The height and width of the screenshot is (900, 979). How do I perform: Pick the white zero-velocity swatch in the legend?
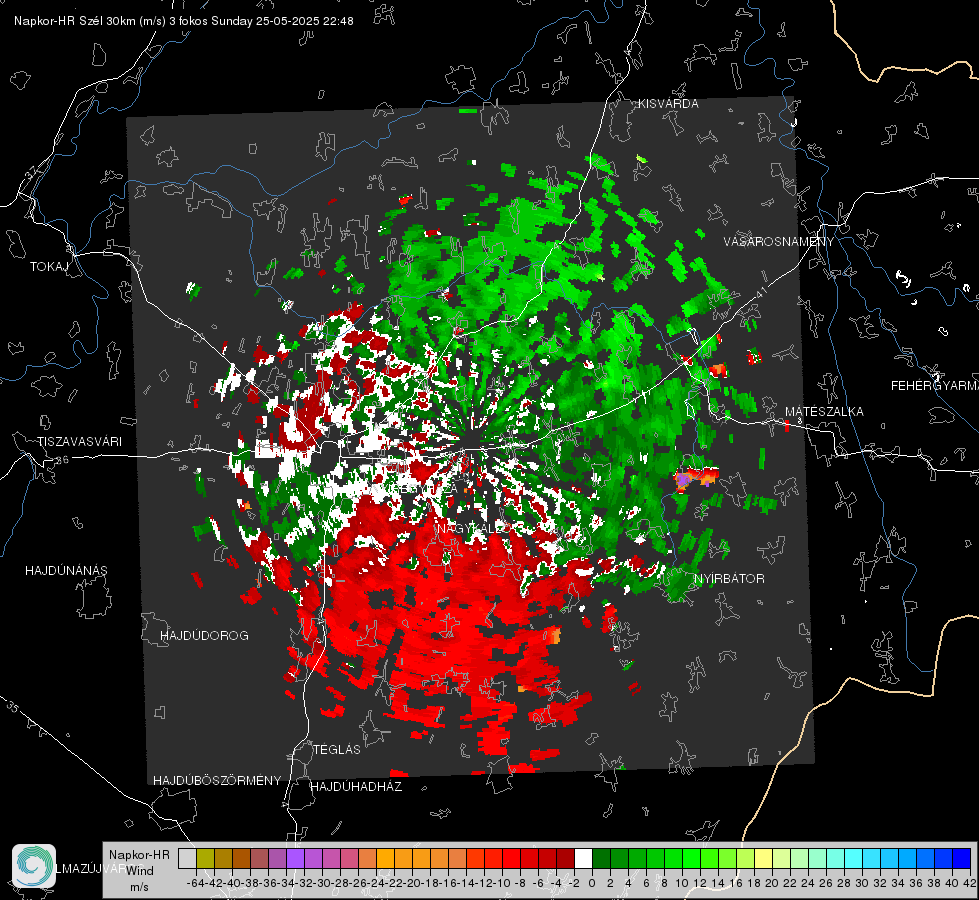point(583,858)
